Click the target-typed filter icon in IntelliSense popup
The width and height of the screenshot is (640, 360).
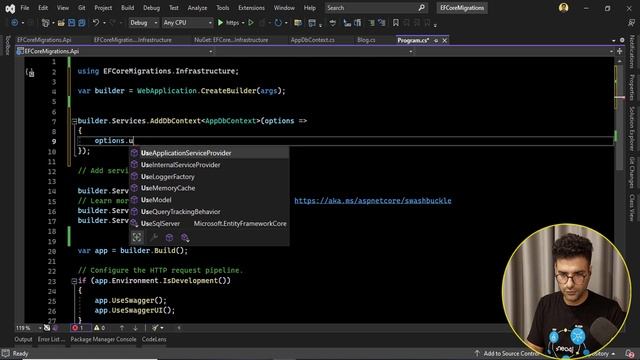point(137,237)
